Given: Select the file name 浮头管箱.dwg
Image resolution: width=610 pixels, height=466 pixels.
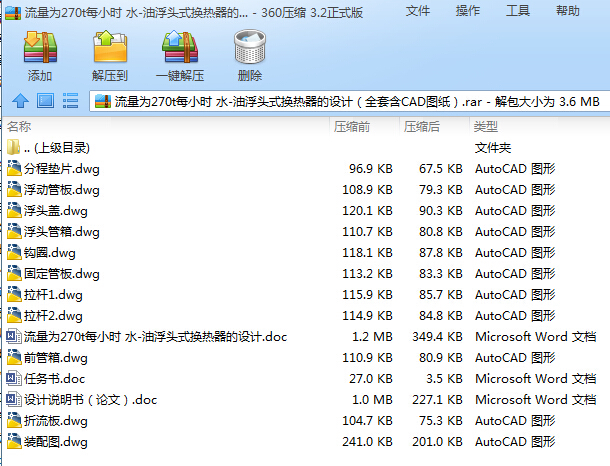Looking at the screenshot, I should click(62, 232).
